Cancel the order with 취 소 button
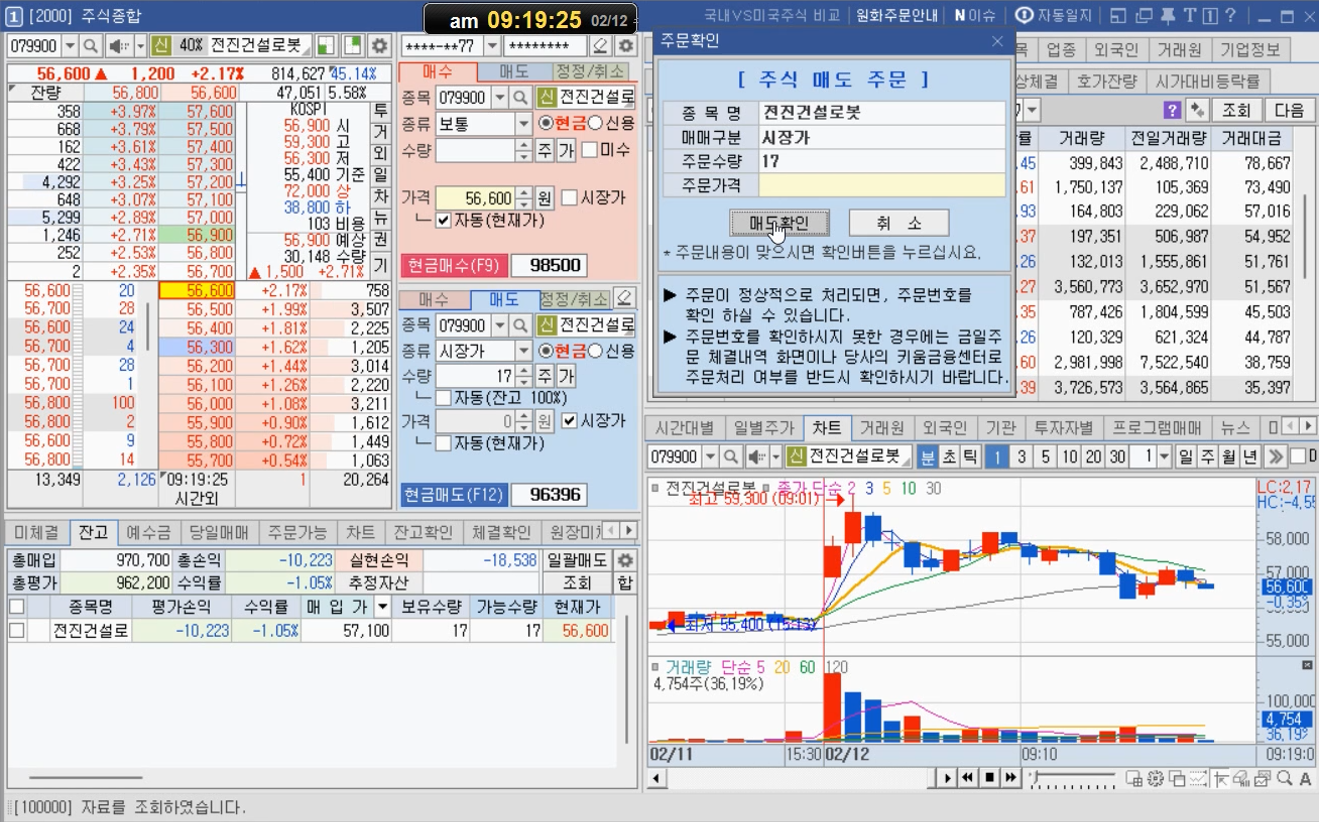Viewport: 1319px width, 822px height. [898, 223]
